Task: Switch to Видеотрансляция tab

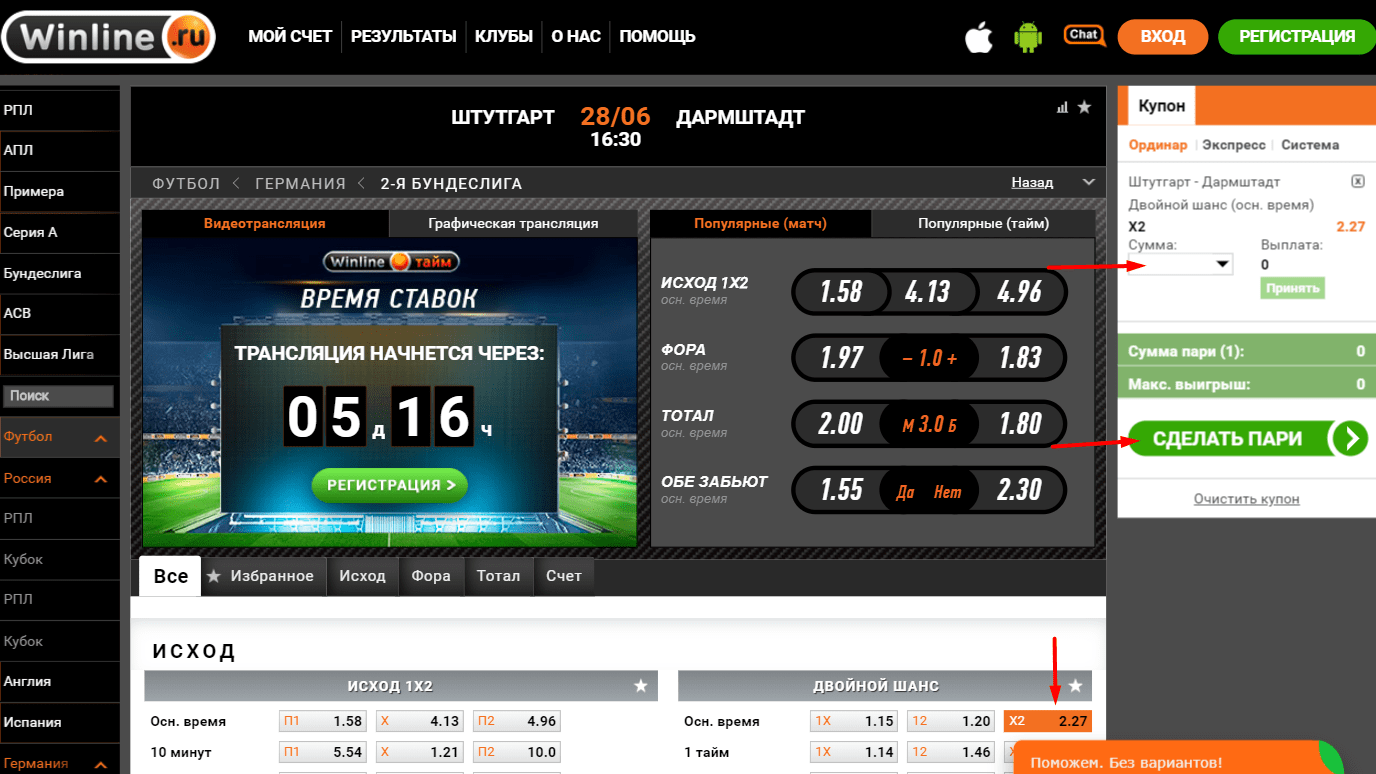Action: [x=265, y=223]
